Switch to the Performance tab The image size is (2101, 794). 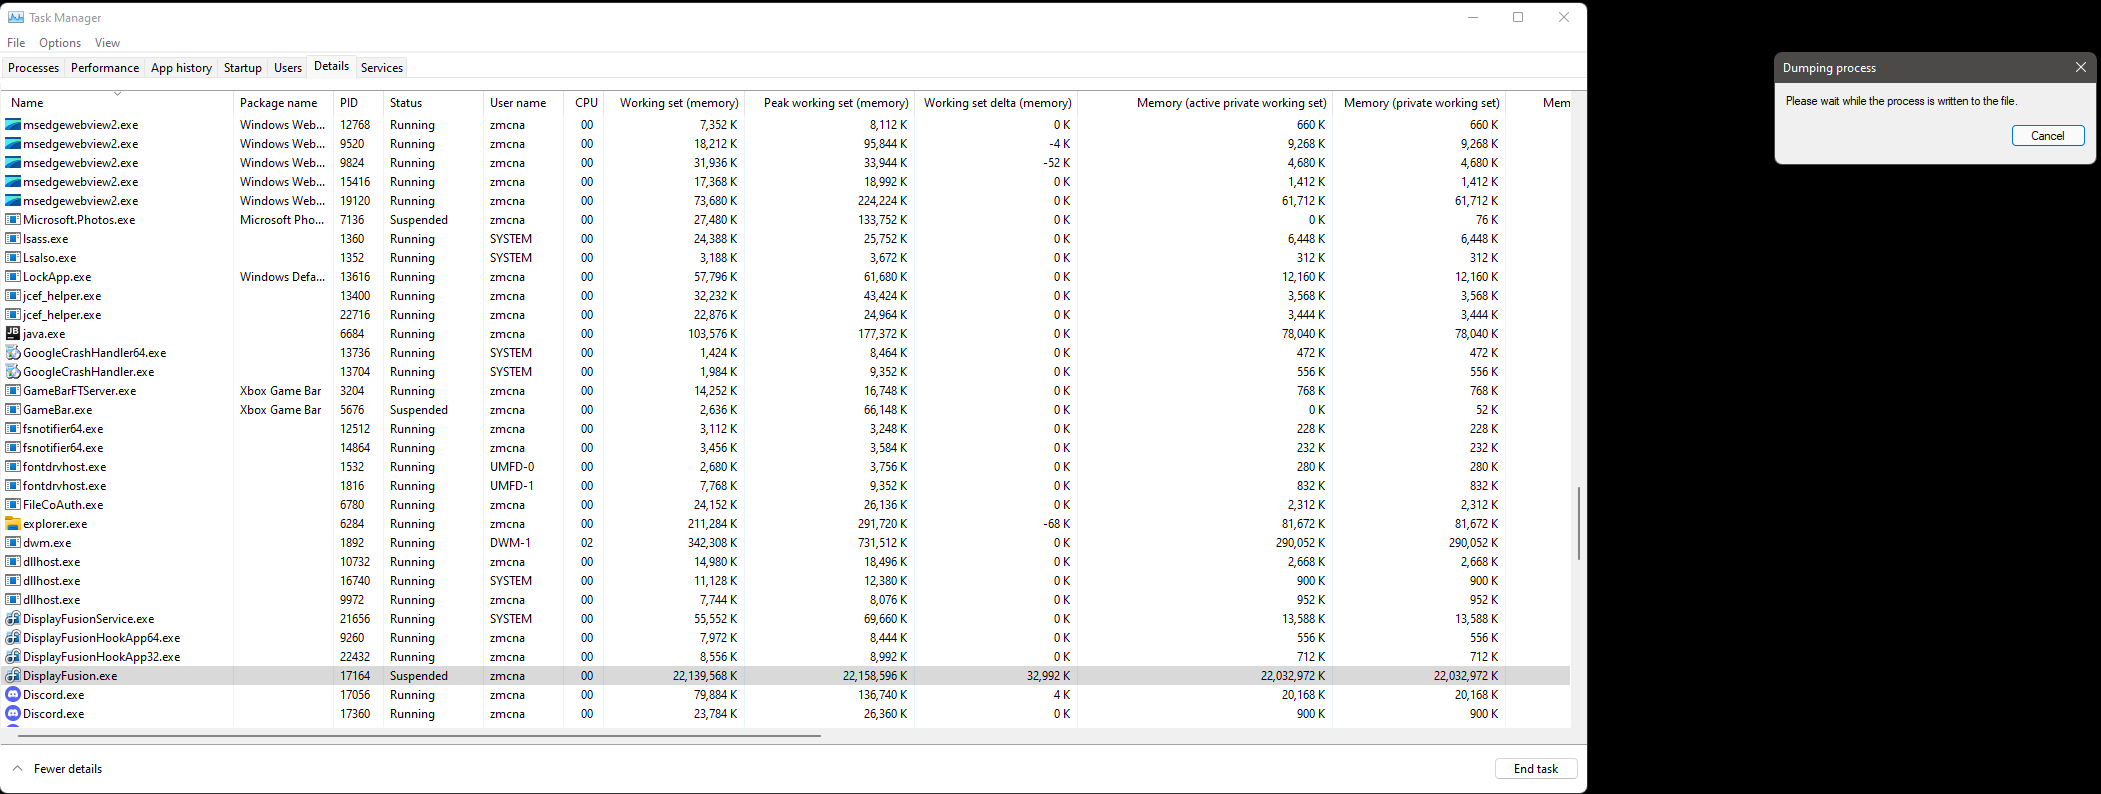pyautogui.click(x=105, y=67)
